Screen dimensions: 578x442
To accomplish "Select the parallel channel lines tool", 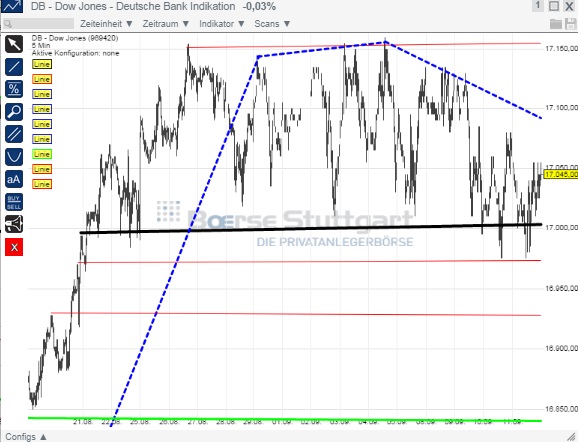I will click(x=14, y=134).
